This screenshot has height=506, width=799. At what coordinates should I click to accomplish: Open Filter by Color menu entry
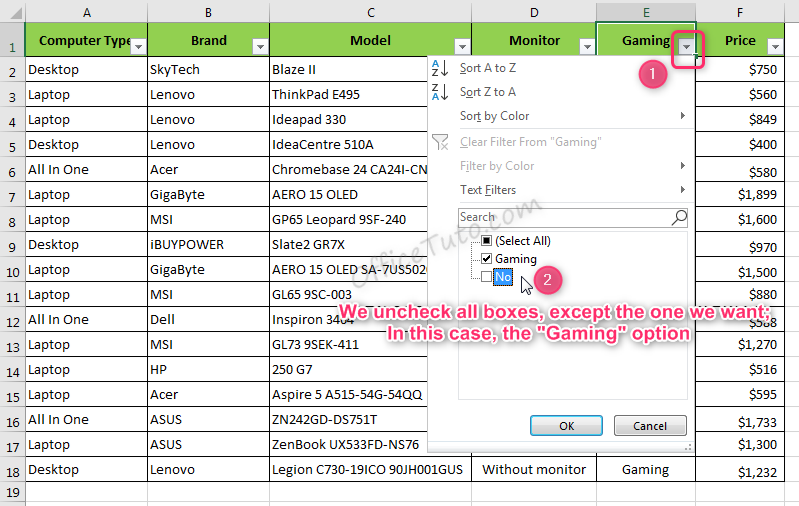[562, 166]
